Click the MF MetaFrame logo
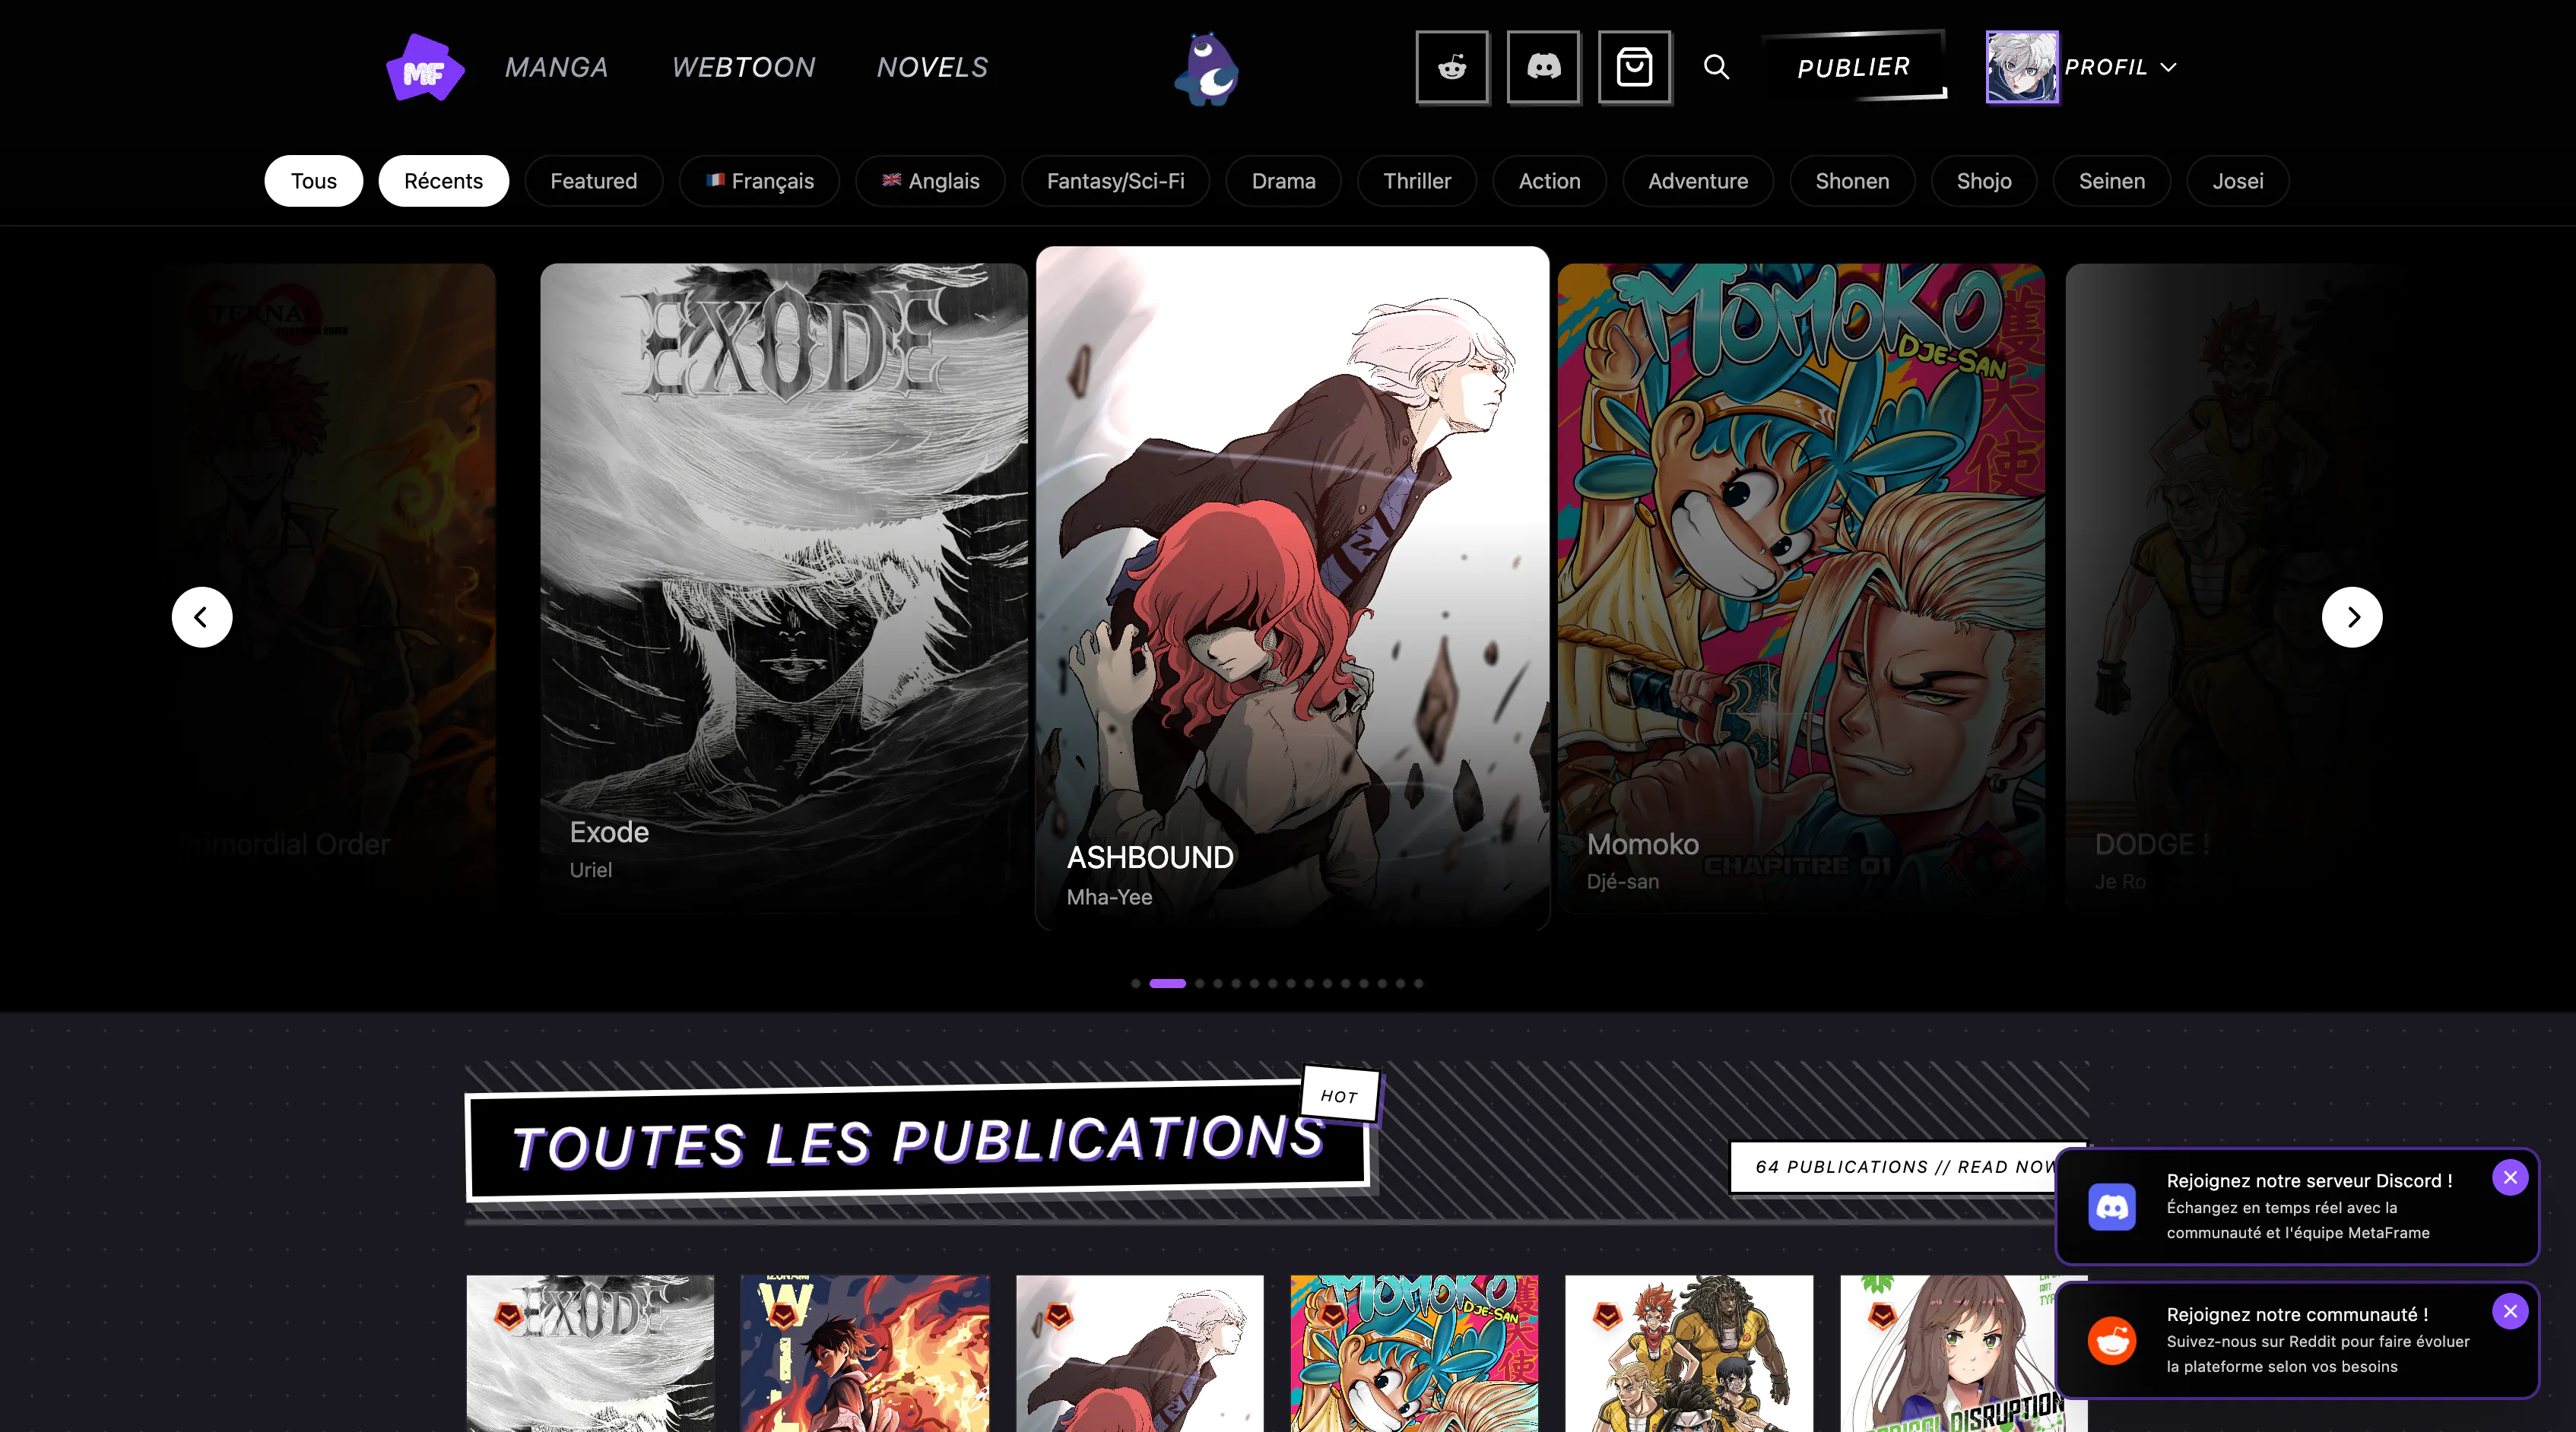The width and height of the screenshot is (2576, 1432). point(425,67)
